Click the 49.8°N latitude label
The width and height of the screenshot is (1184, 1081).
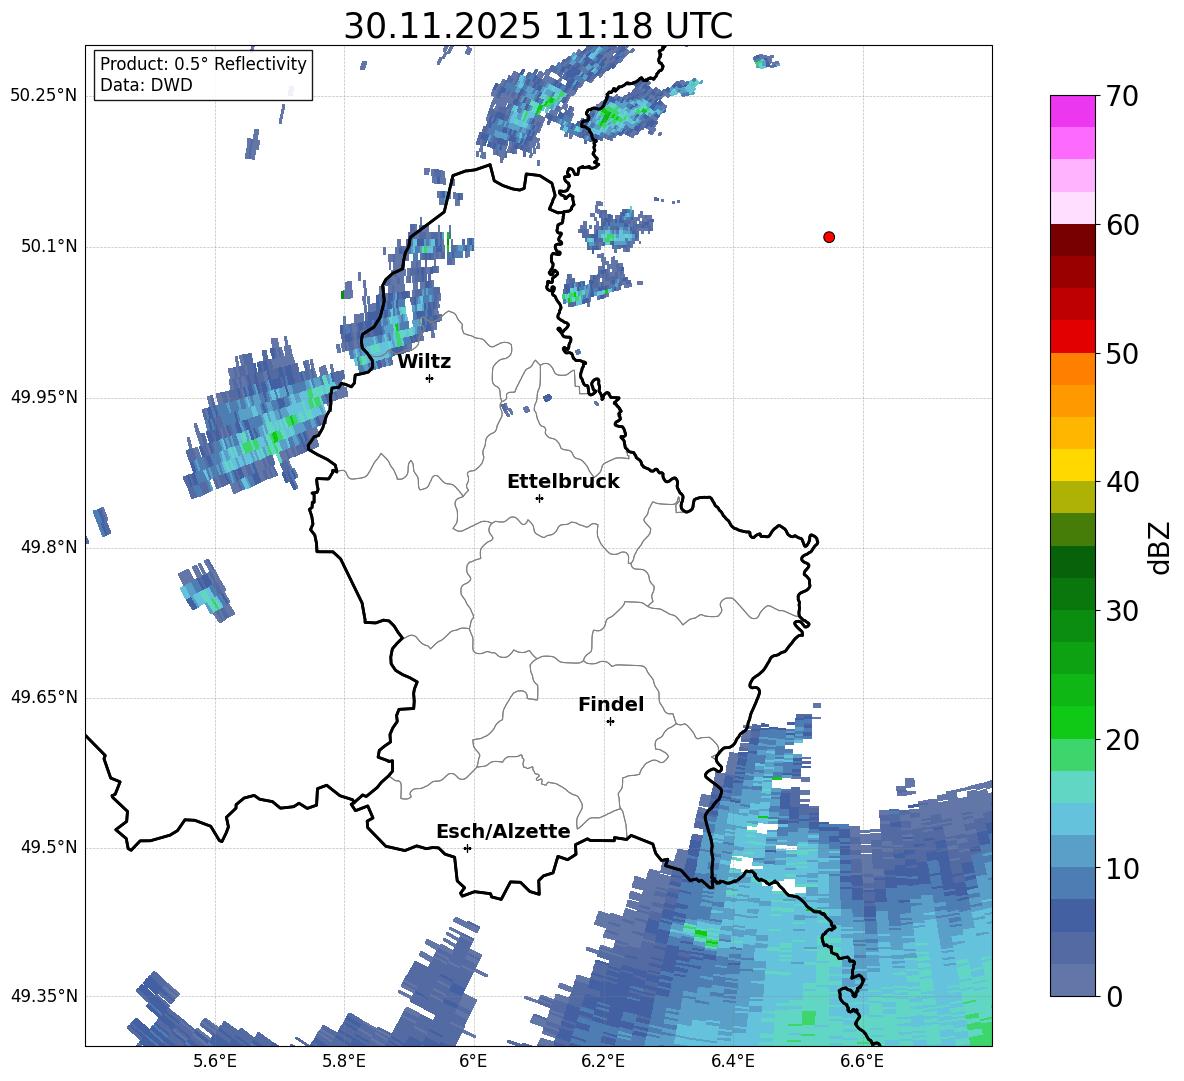(49, 547)
